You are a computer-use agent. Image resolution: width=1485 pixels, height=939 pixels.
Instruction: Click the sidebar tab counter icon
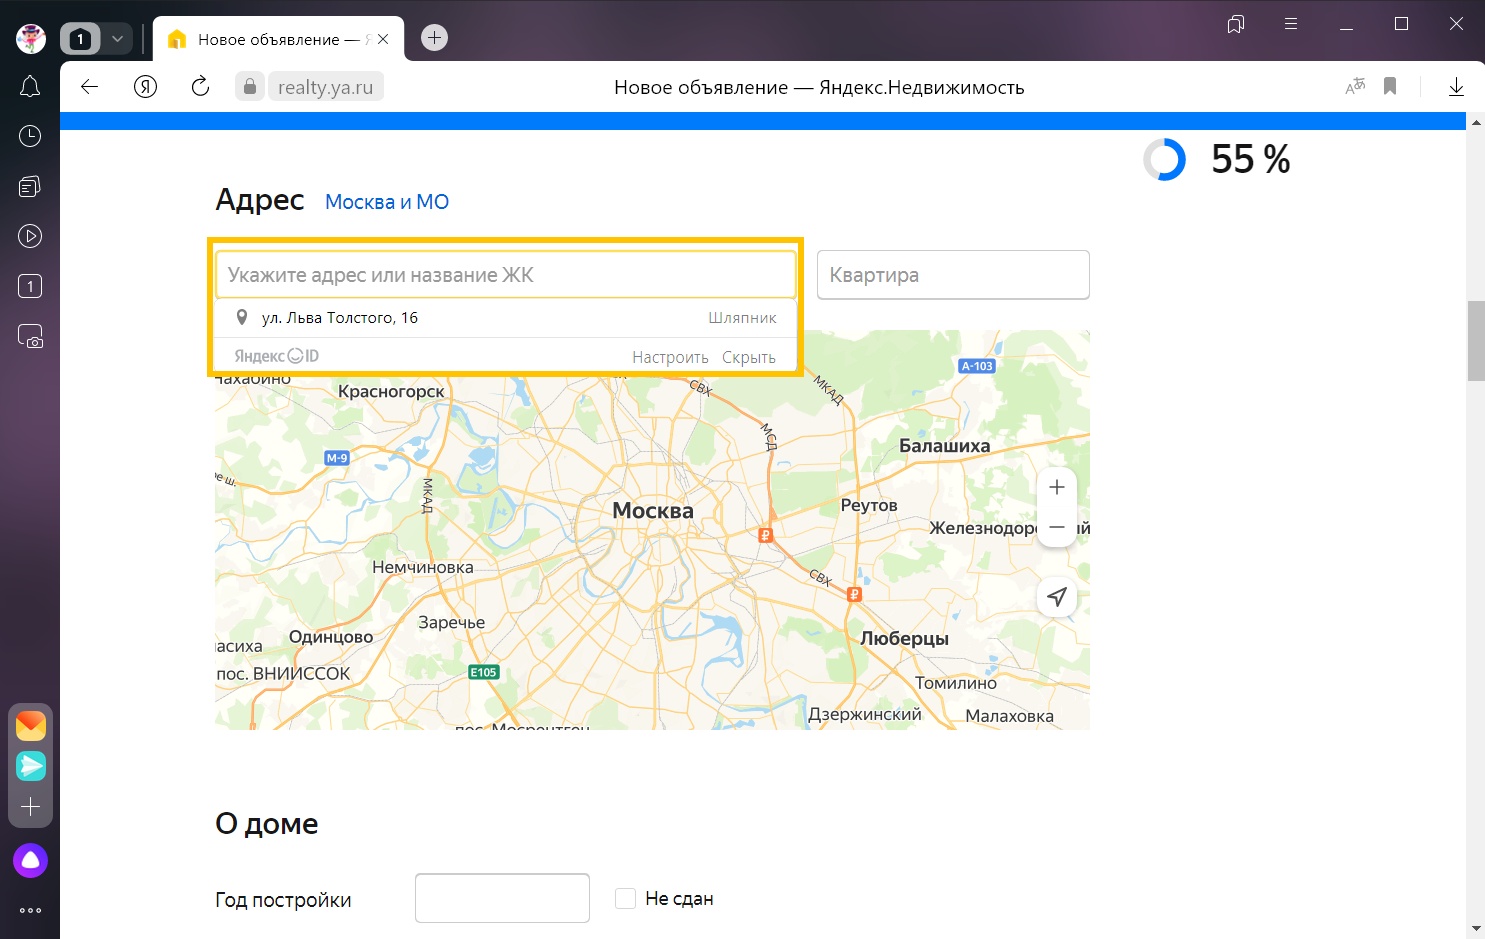30,286
